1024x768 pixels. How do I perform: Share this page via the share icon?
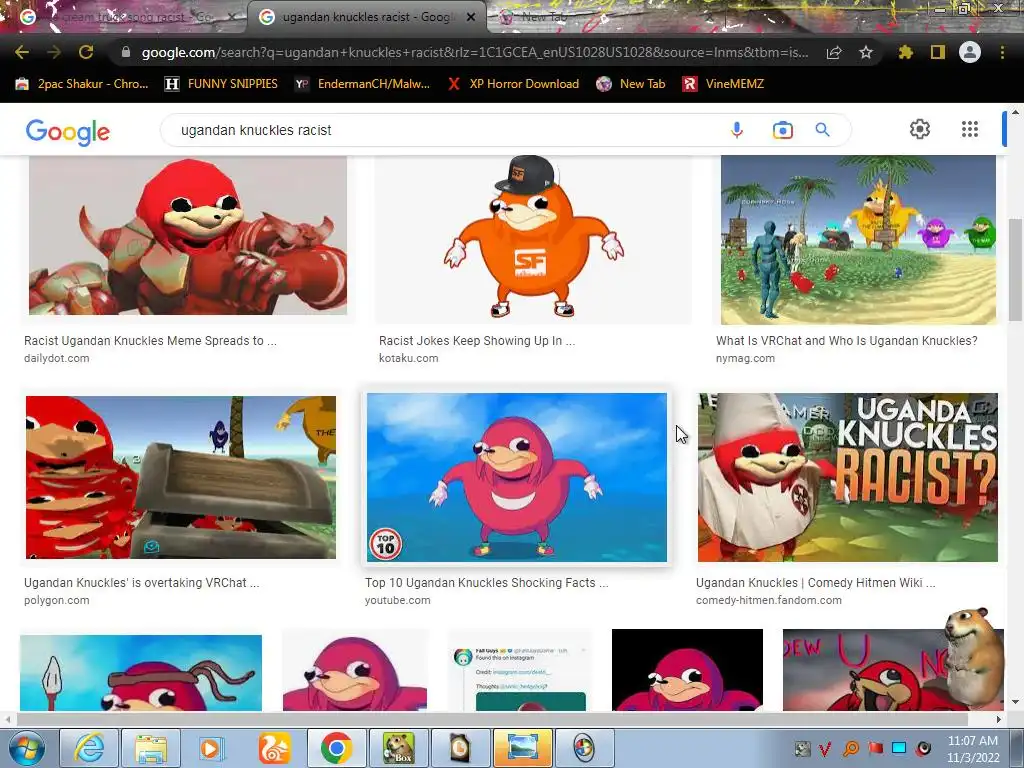click(x=834, y=52)
